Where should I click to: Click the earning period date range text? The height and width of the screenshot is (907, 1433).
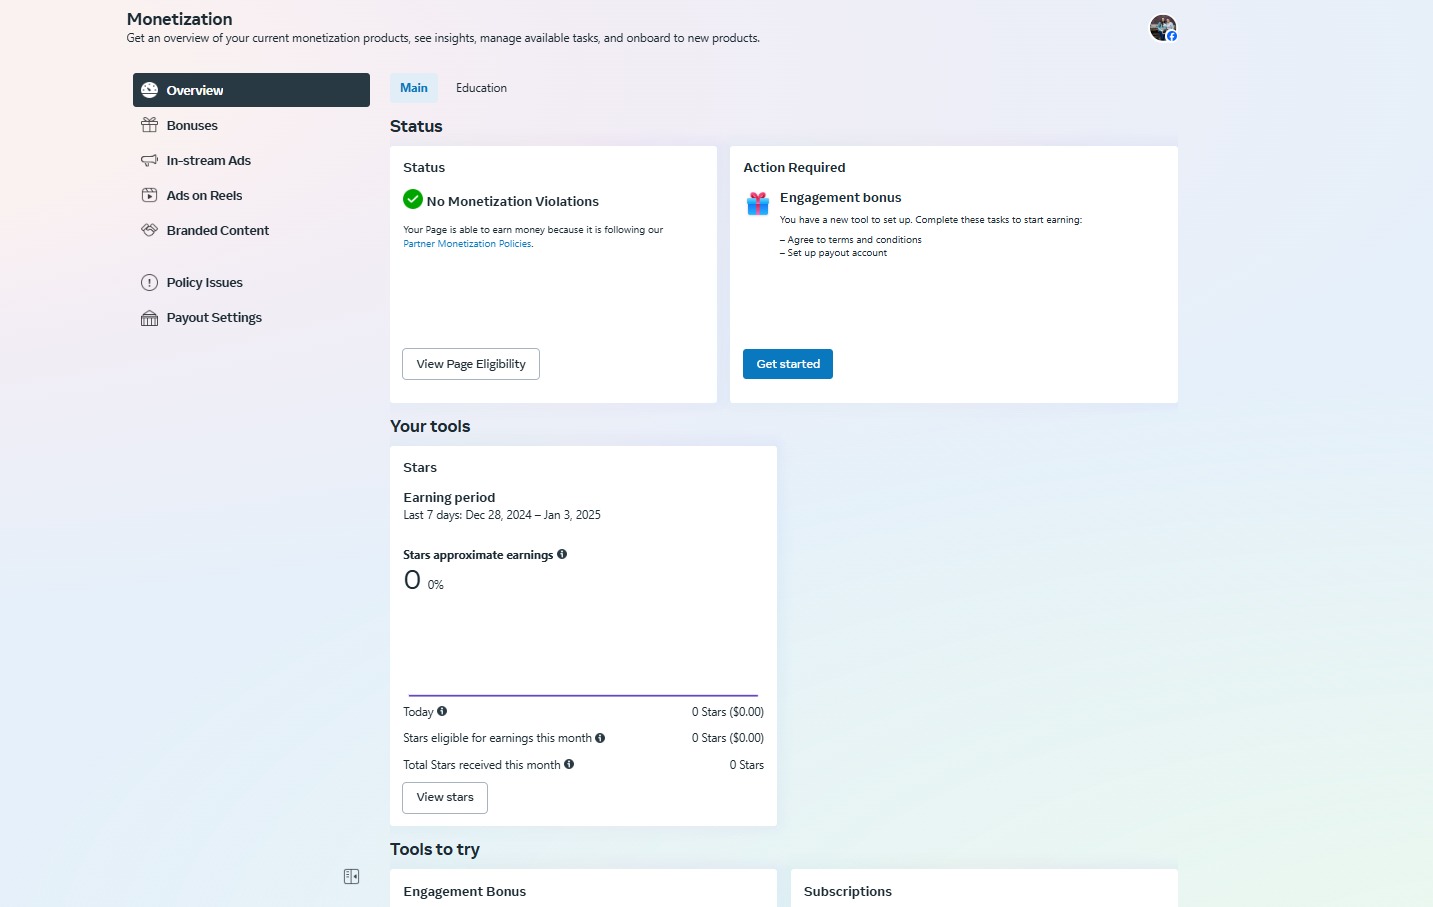coord(502,515)
